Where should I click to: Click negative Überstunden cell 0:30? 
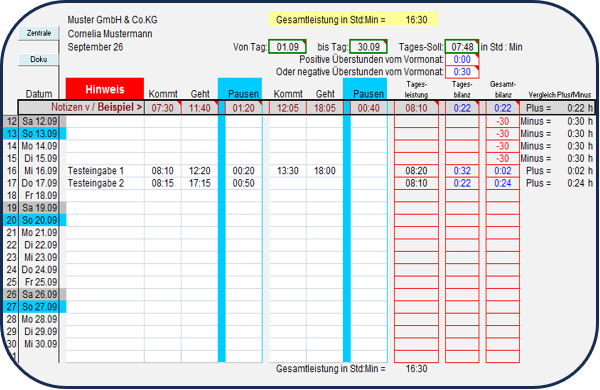point(462,72)
